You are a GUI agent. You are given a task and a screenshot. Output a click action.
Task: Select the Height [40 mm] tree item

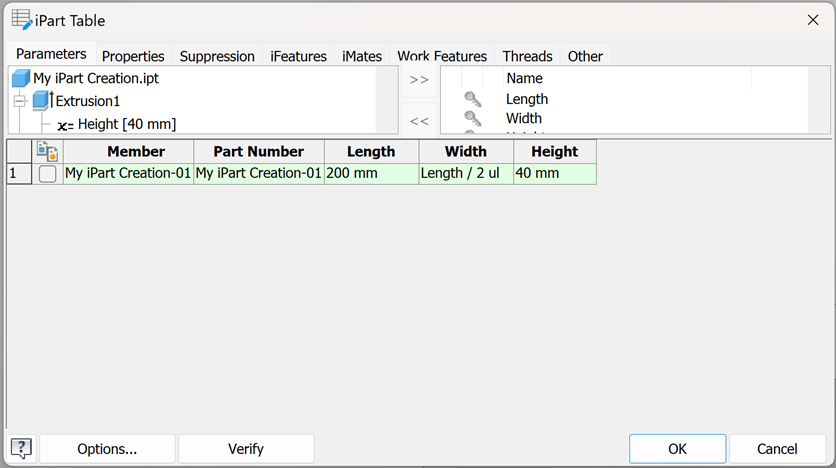[x=127, y=124]
